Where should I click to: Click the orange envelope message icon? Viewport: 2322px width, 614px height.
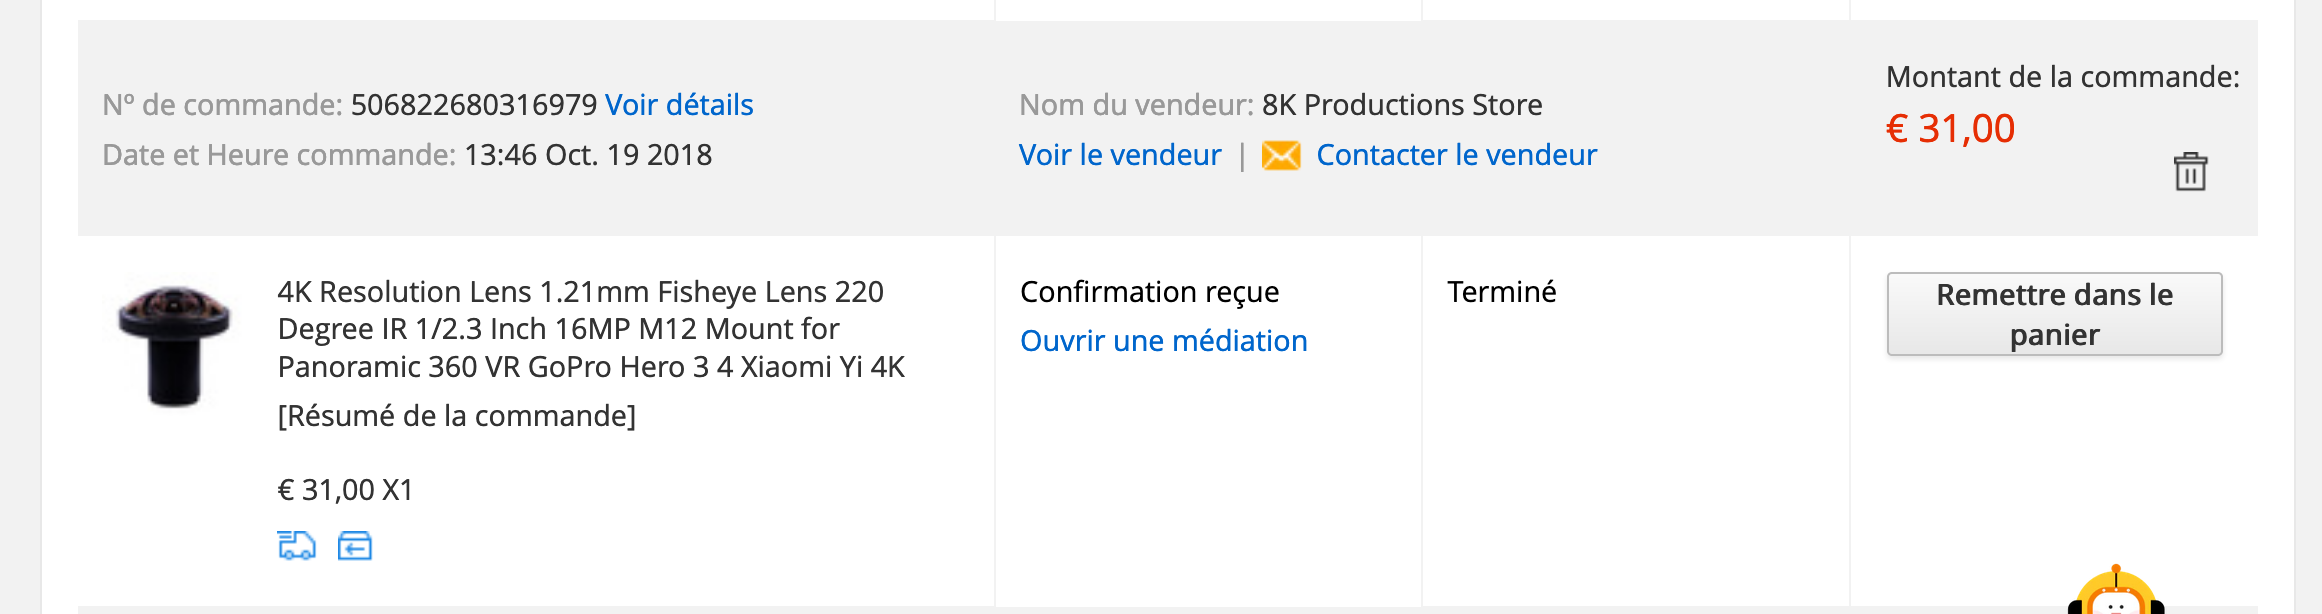coord(1281,156)
